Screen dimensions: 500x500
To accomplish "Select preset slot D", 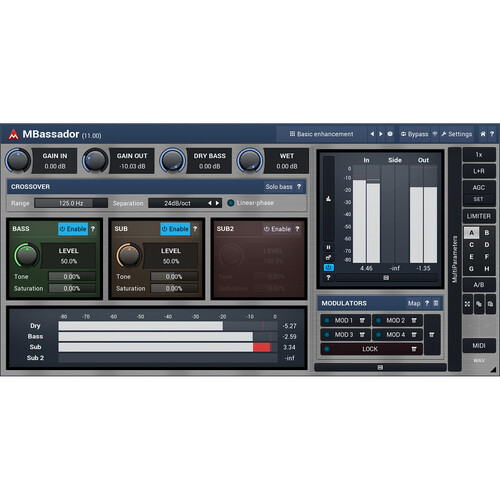I will click(x=487, y=245).
